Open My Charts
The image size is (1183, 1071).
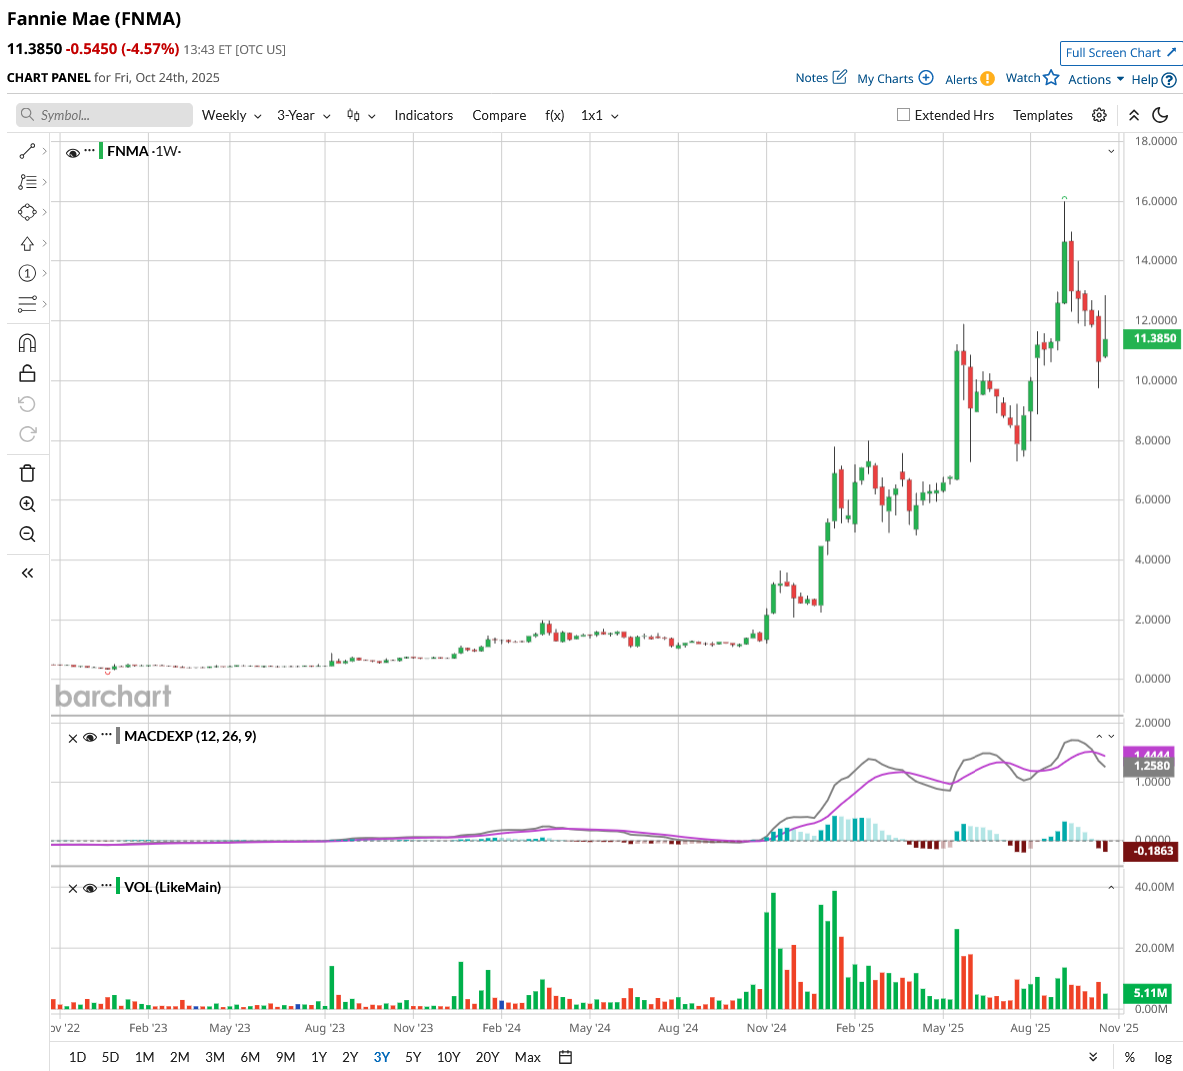895,78
